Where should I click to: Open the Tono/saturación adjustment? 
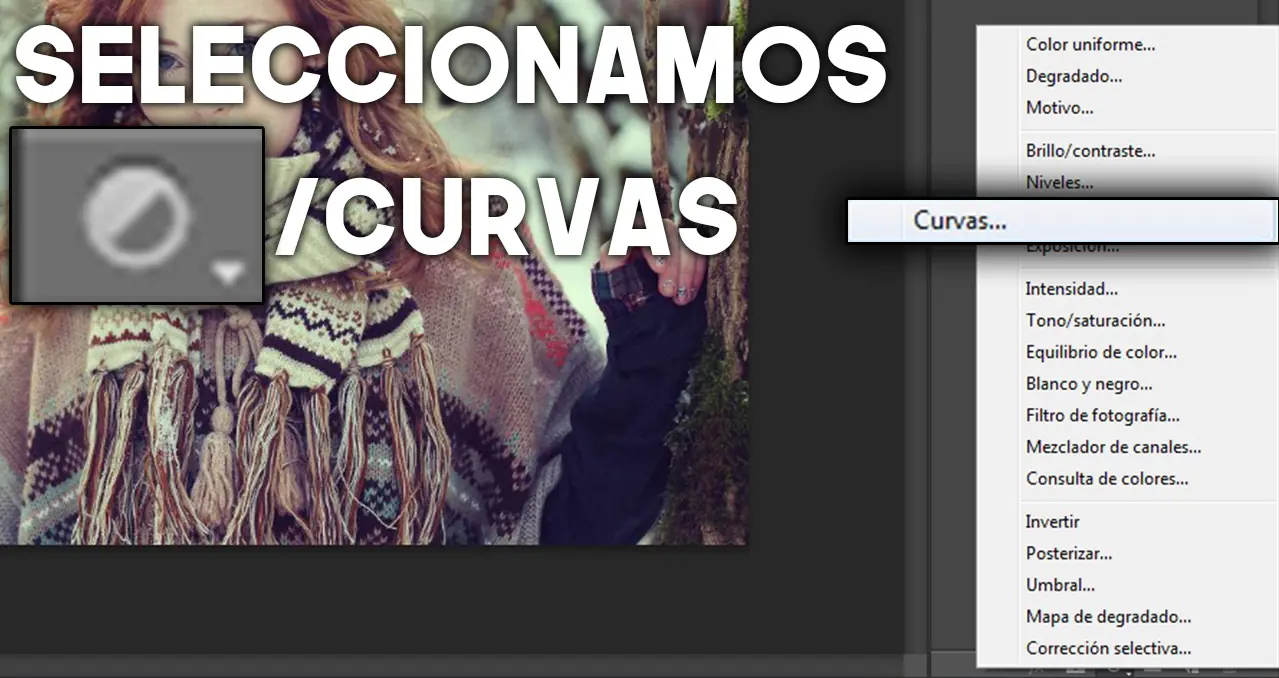1095,321
